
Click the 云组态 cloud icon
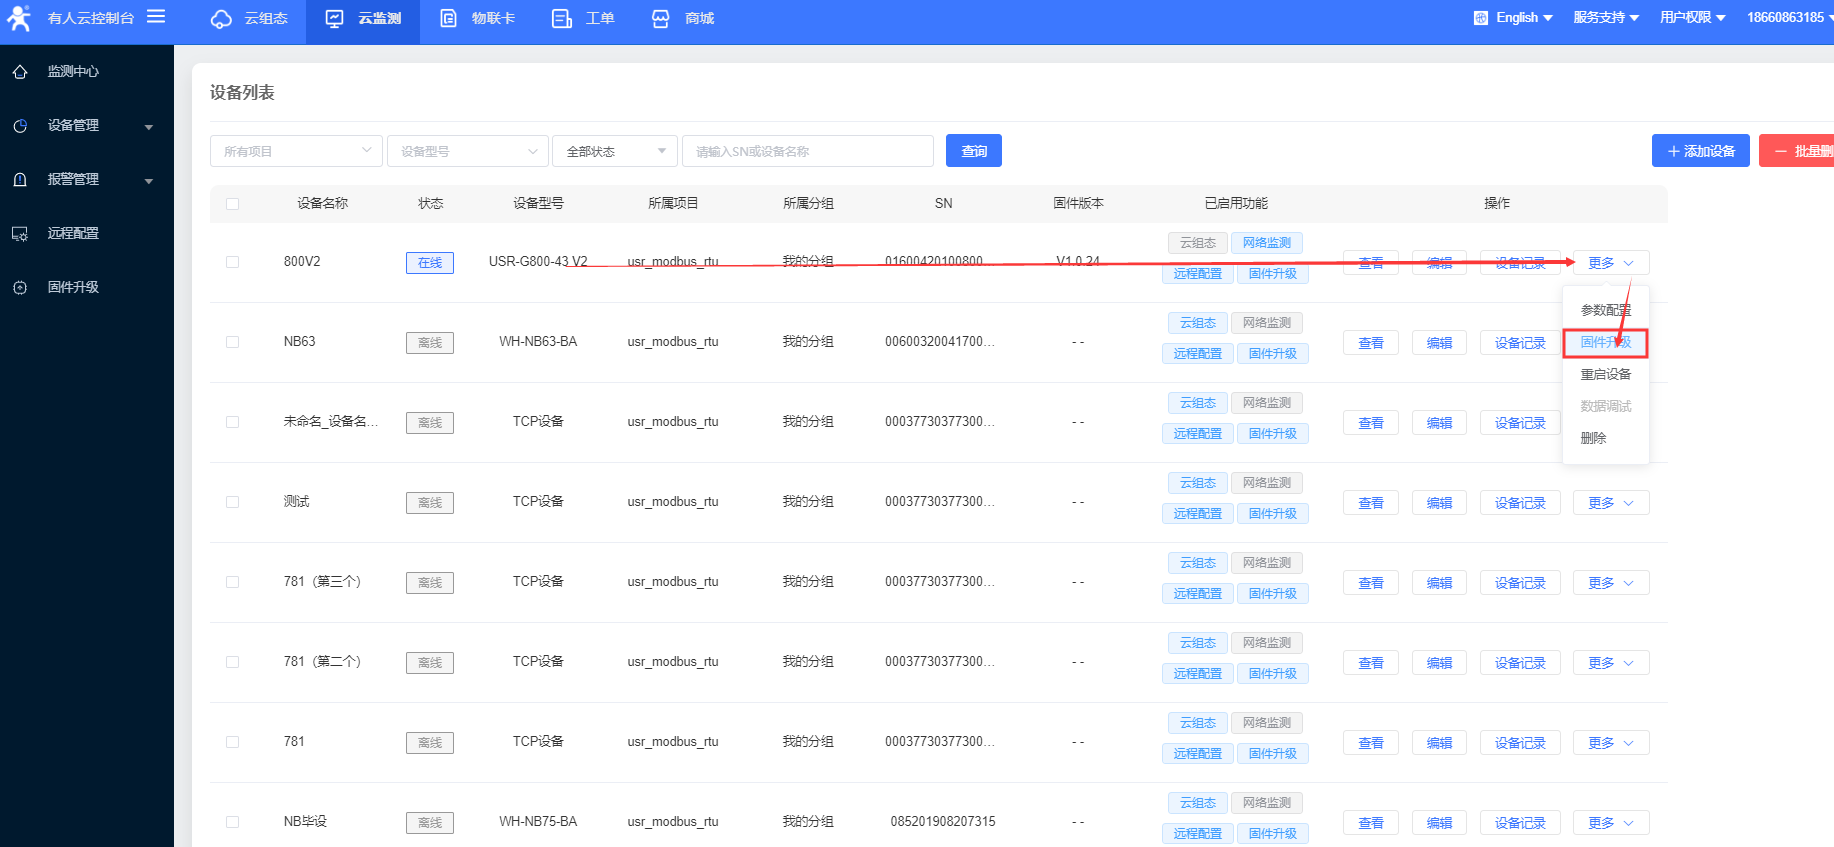(221, 19)
